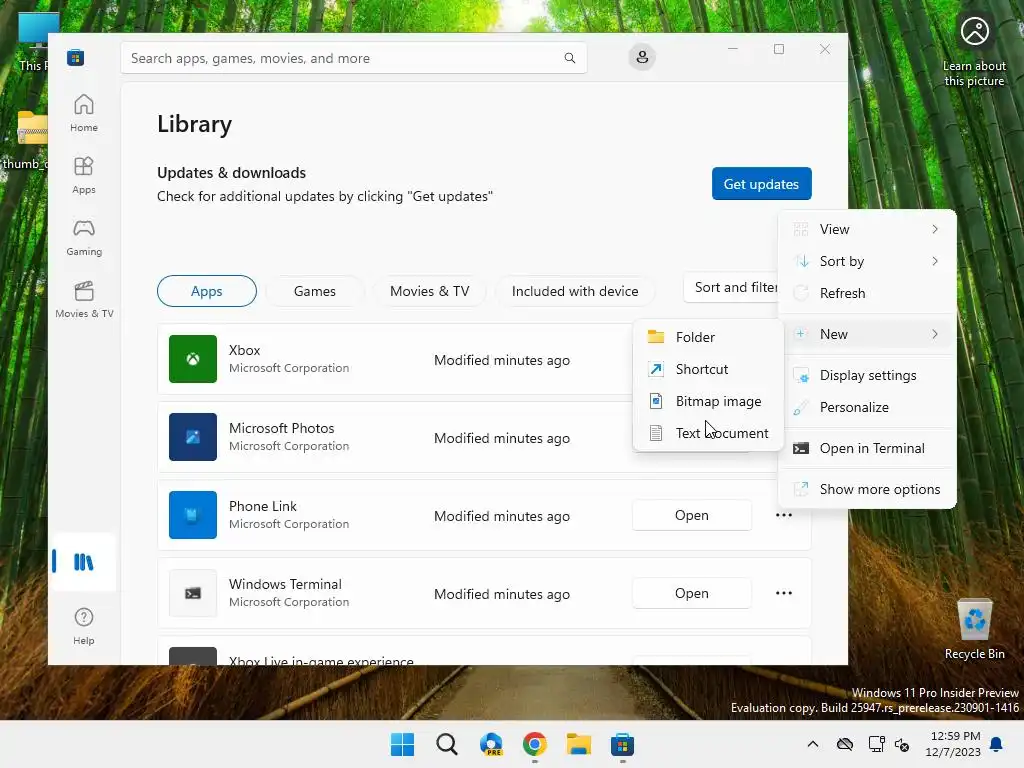The width and height of the screenshot is (1024, 768).
Task: Open the Apps section in the sidebar
Action: pyautogui.click(x=84, y=175)
